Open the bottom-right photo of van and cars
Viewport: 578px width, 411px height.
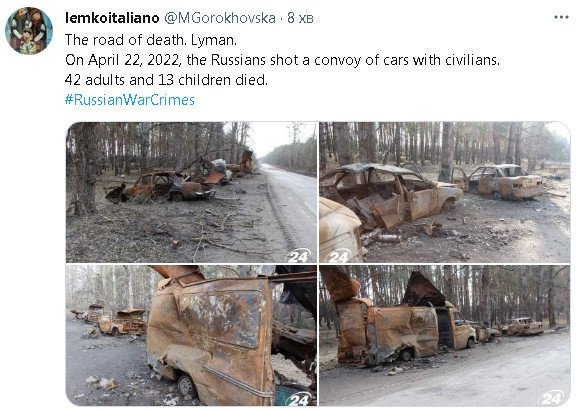point(445,335)
